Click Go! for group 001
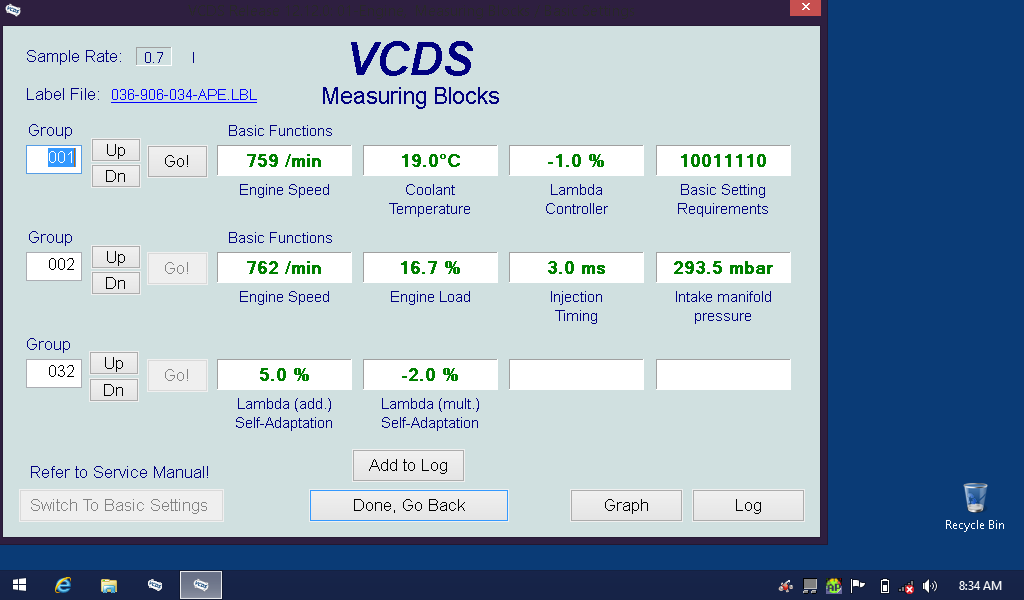This screenshot has height=600, width=1024. tap(177, 162)
